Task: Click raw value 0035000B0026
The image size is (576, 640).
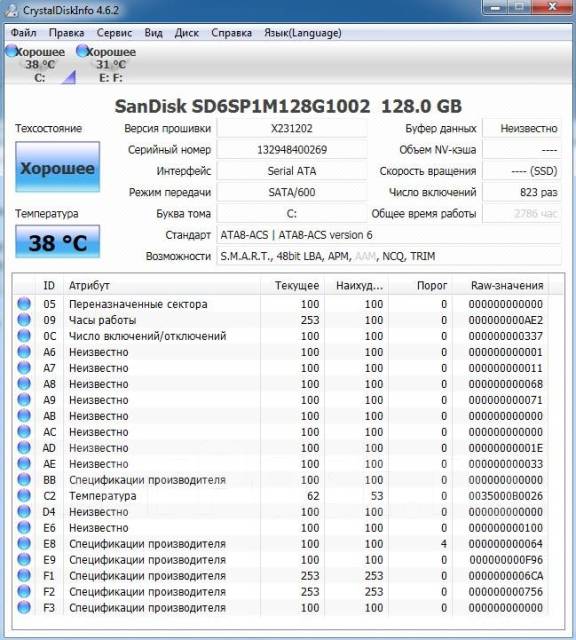Action: (505, 496)
